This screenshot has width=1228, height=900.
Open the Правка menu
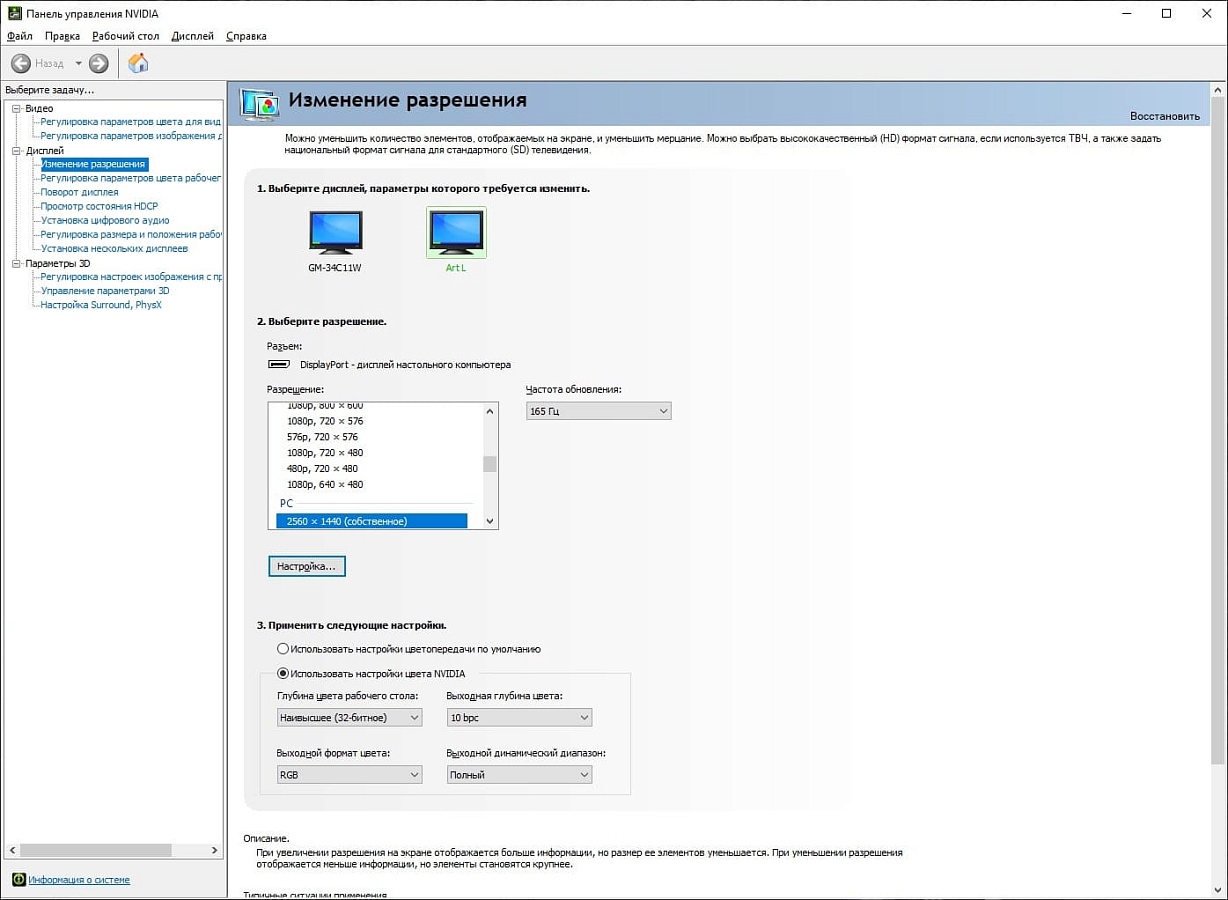(x=62, y=36)
